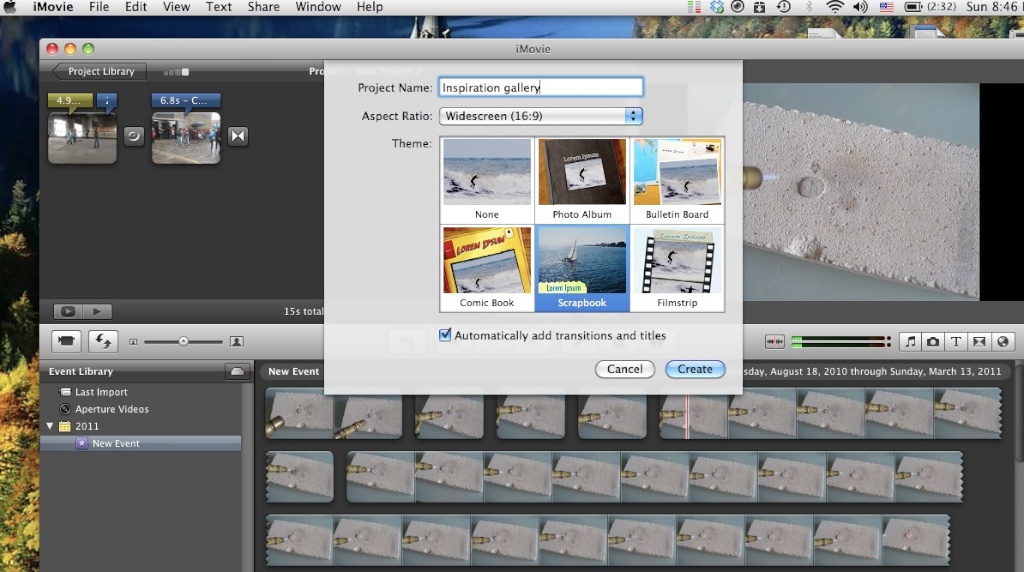
Task: Open the 4.9 title bar in project
Action: [71, 101]
